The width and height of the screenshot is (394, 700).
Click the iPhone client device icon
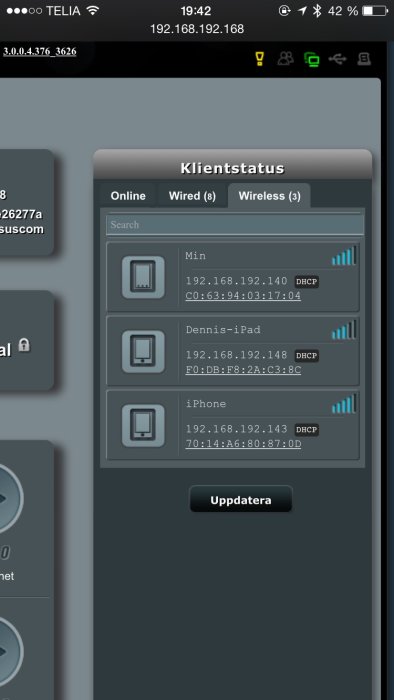(143, 425)
